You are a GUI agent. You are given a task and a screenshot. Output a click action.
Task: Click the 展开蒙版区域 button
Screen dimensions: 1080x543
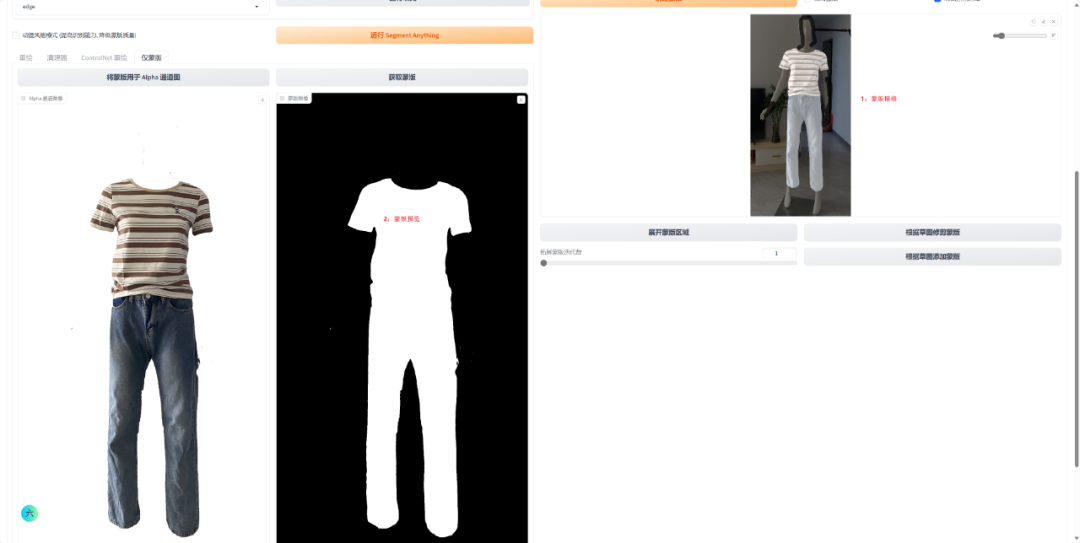point(669,232)
